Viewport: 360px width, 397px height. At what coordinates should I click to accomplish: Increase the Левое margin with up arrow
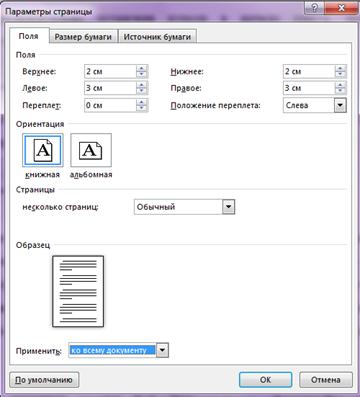(x=142, y=85)
